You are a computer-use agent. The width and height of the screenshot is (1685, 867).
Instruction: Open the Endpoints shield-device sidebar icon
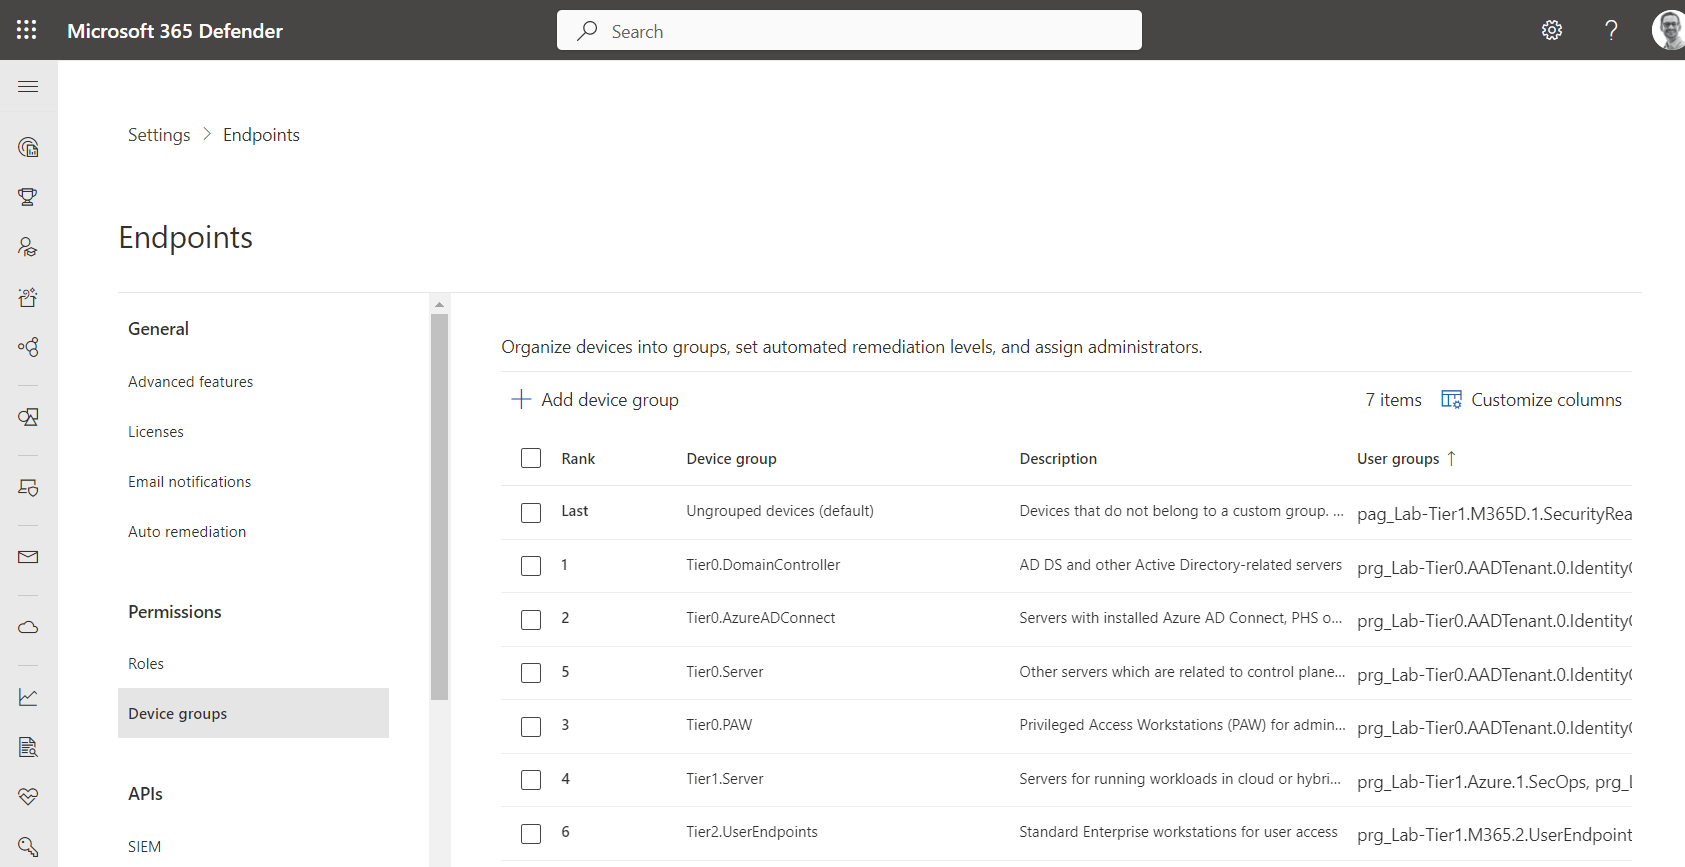pos(28,487)
